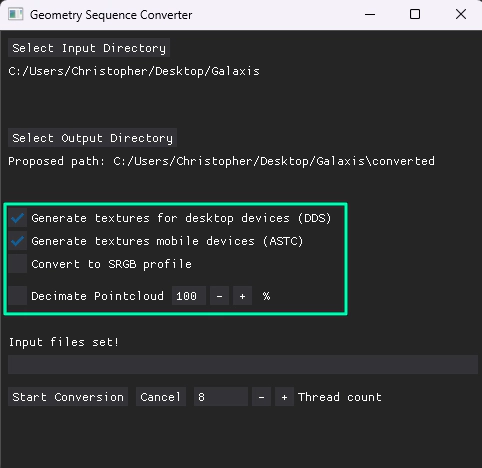The height and width of the screenshot is (468, 482).
Task: Uncheck Generate textures mobile devices (ASTC)
Action: pos(17,241)
